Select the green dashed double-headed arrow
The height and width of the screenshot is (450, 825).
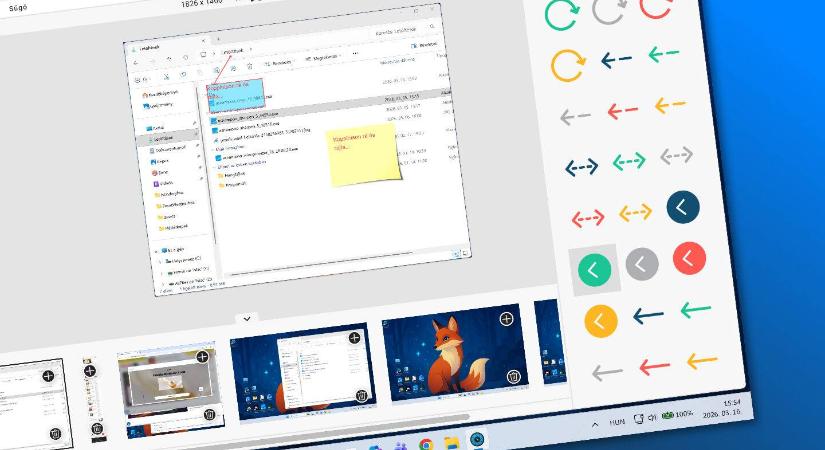(x=629, y=162)
